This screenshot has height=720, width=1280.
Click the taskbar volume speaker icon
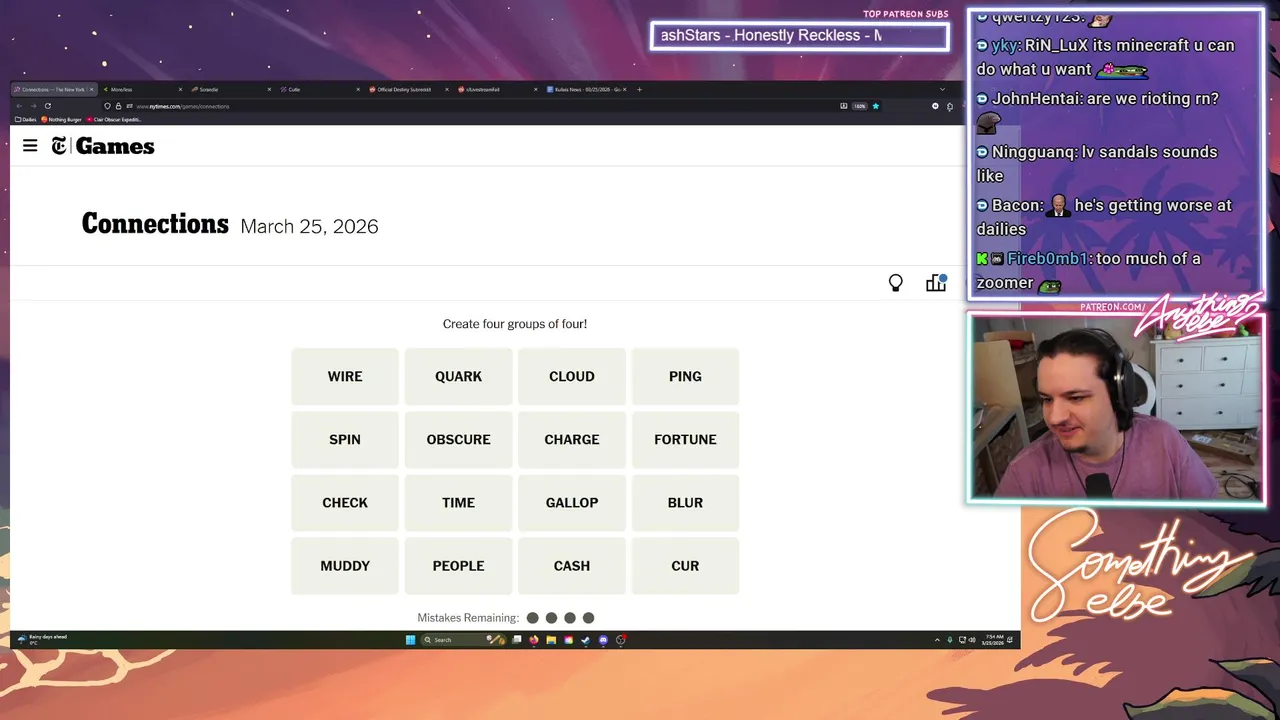pyautogui.click(x=972, y=640)
